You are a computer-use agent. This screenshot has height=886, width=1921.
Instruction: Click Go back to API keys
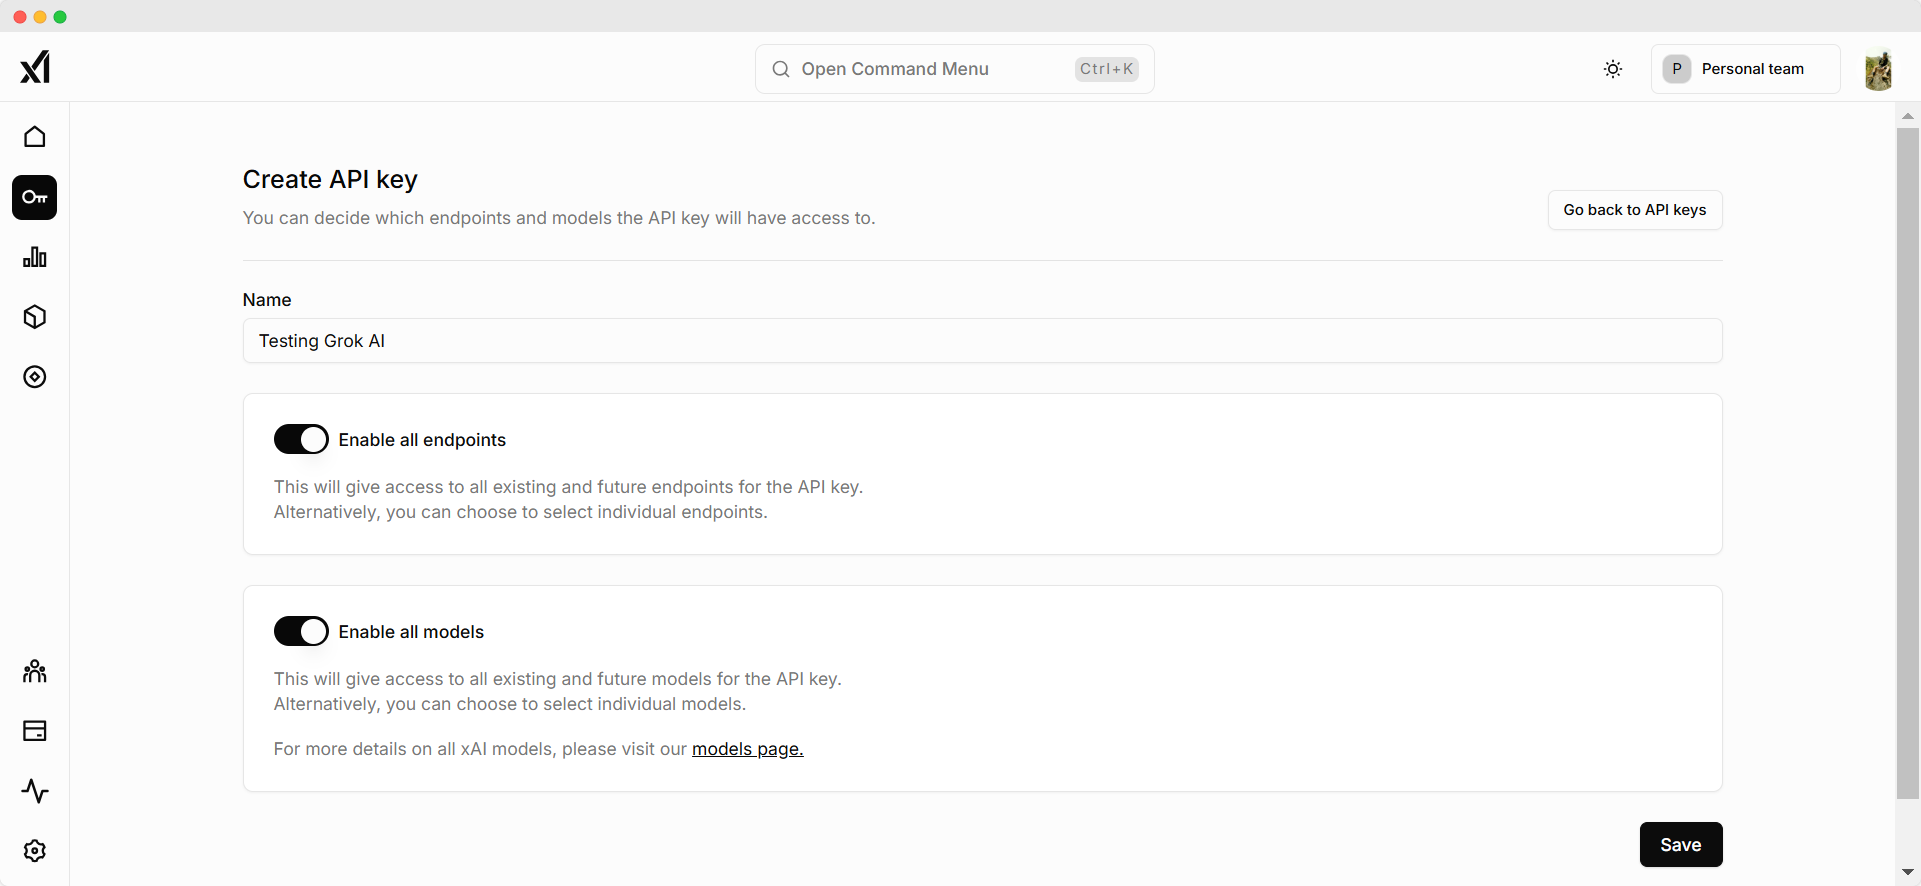[x=1635, y=210]
